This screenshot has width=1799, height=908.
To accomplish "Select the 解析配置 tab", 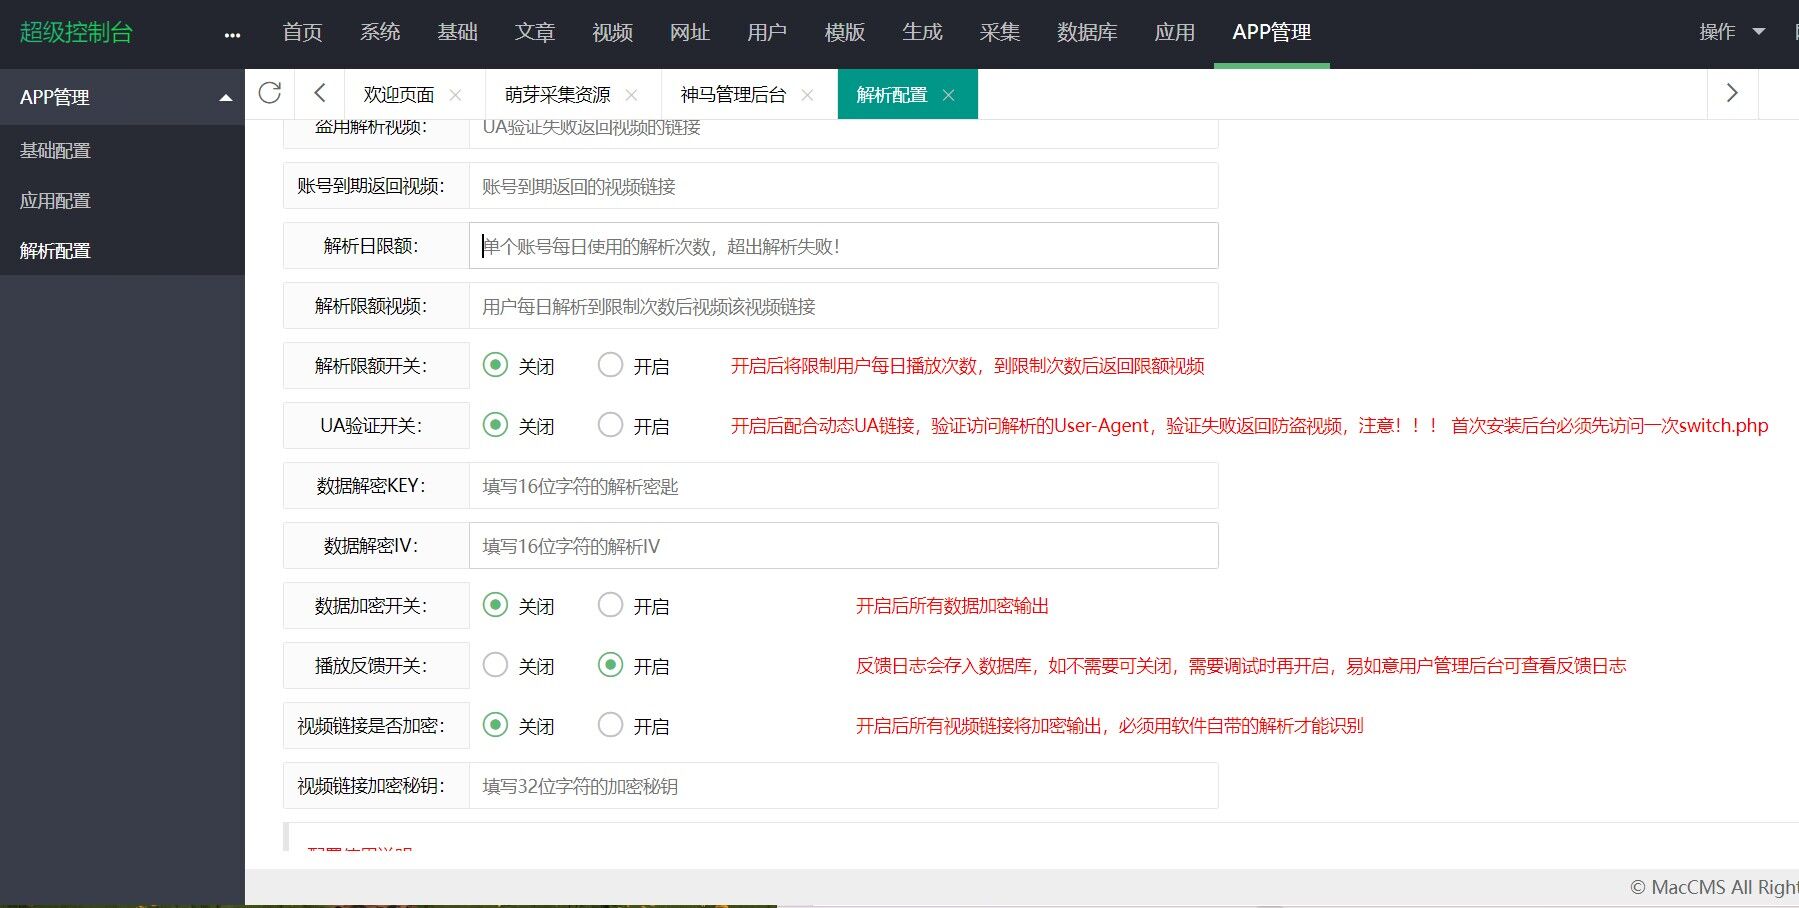I will 891,95.
